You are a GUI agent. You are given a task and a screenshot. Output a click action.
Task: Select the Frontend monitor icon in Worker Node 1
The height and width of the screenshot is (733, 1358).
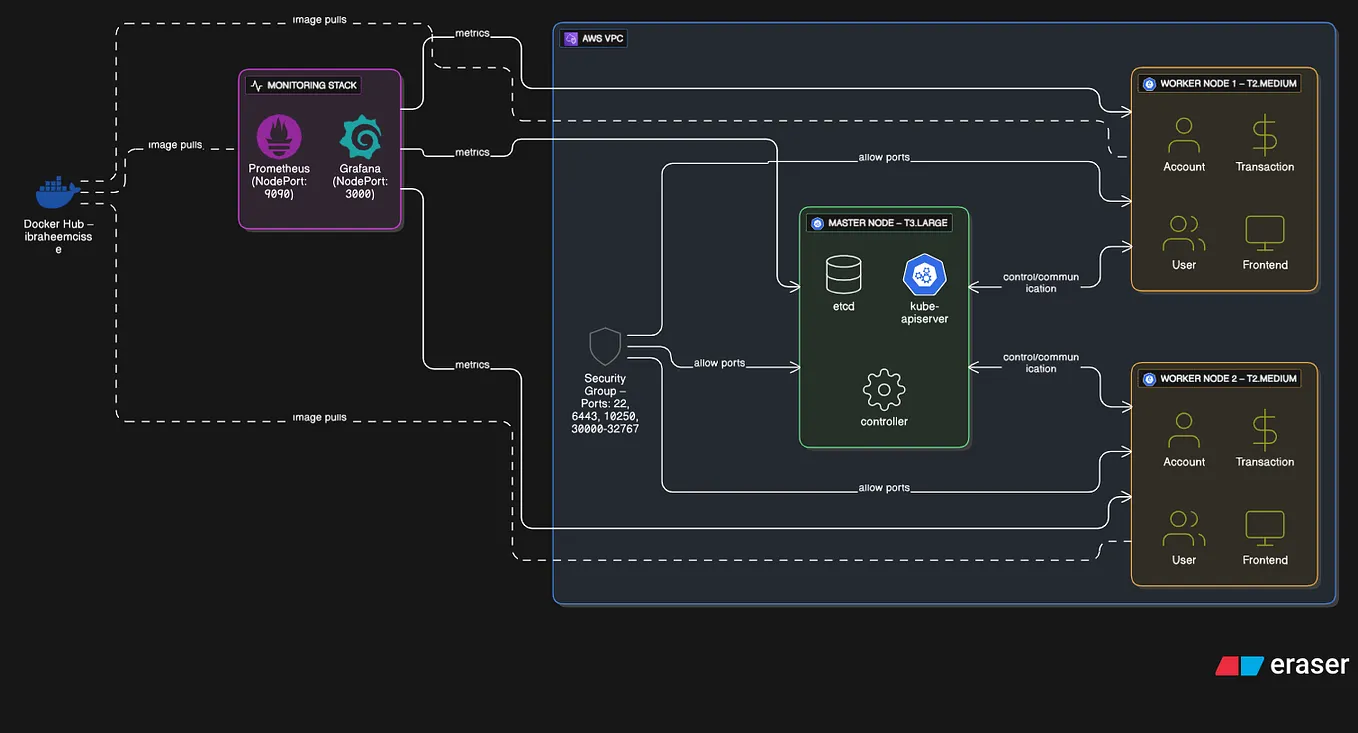(1264, 231)
